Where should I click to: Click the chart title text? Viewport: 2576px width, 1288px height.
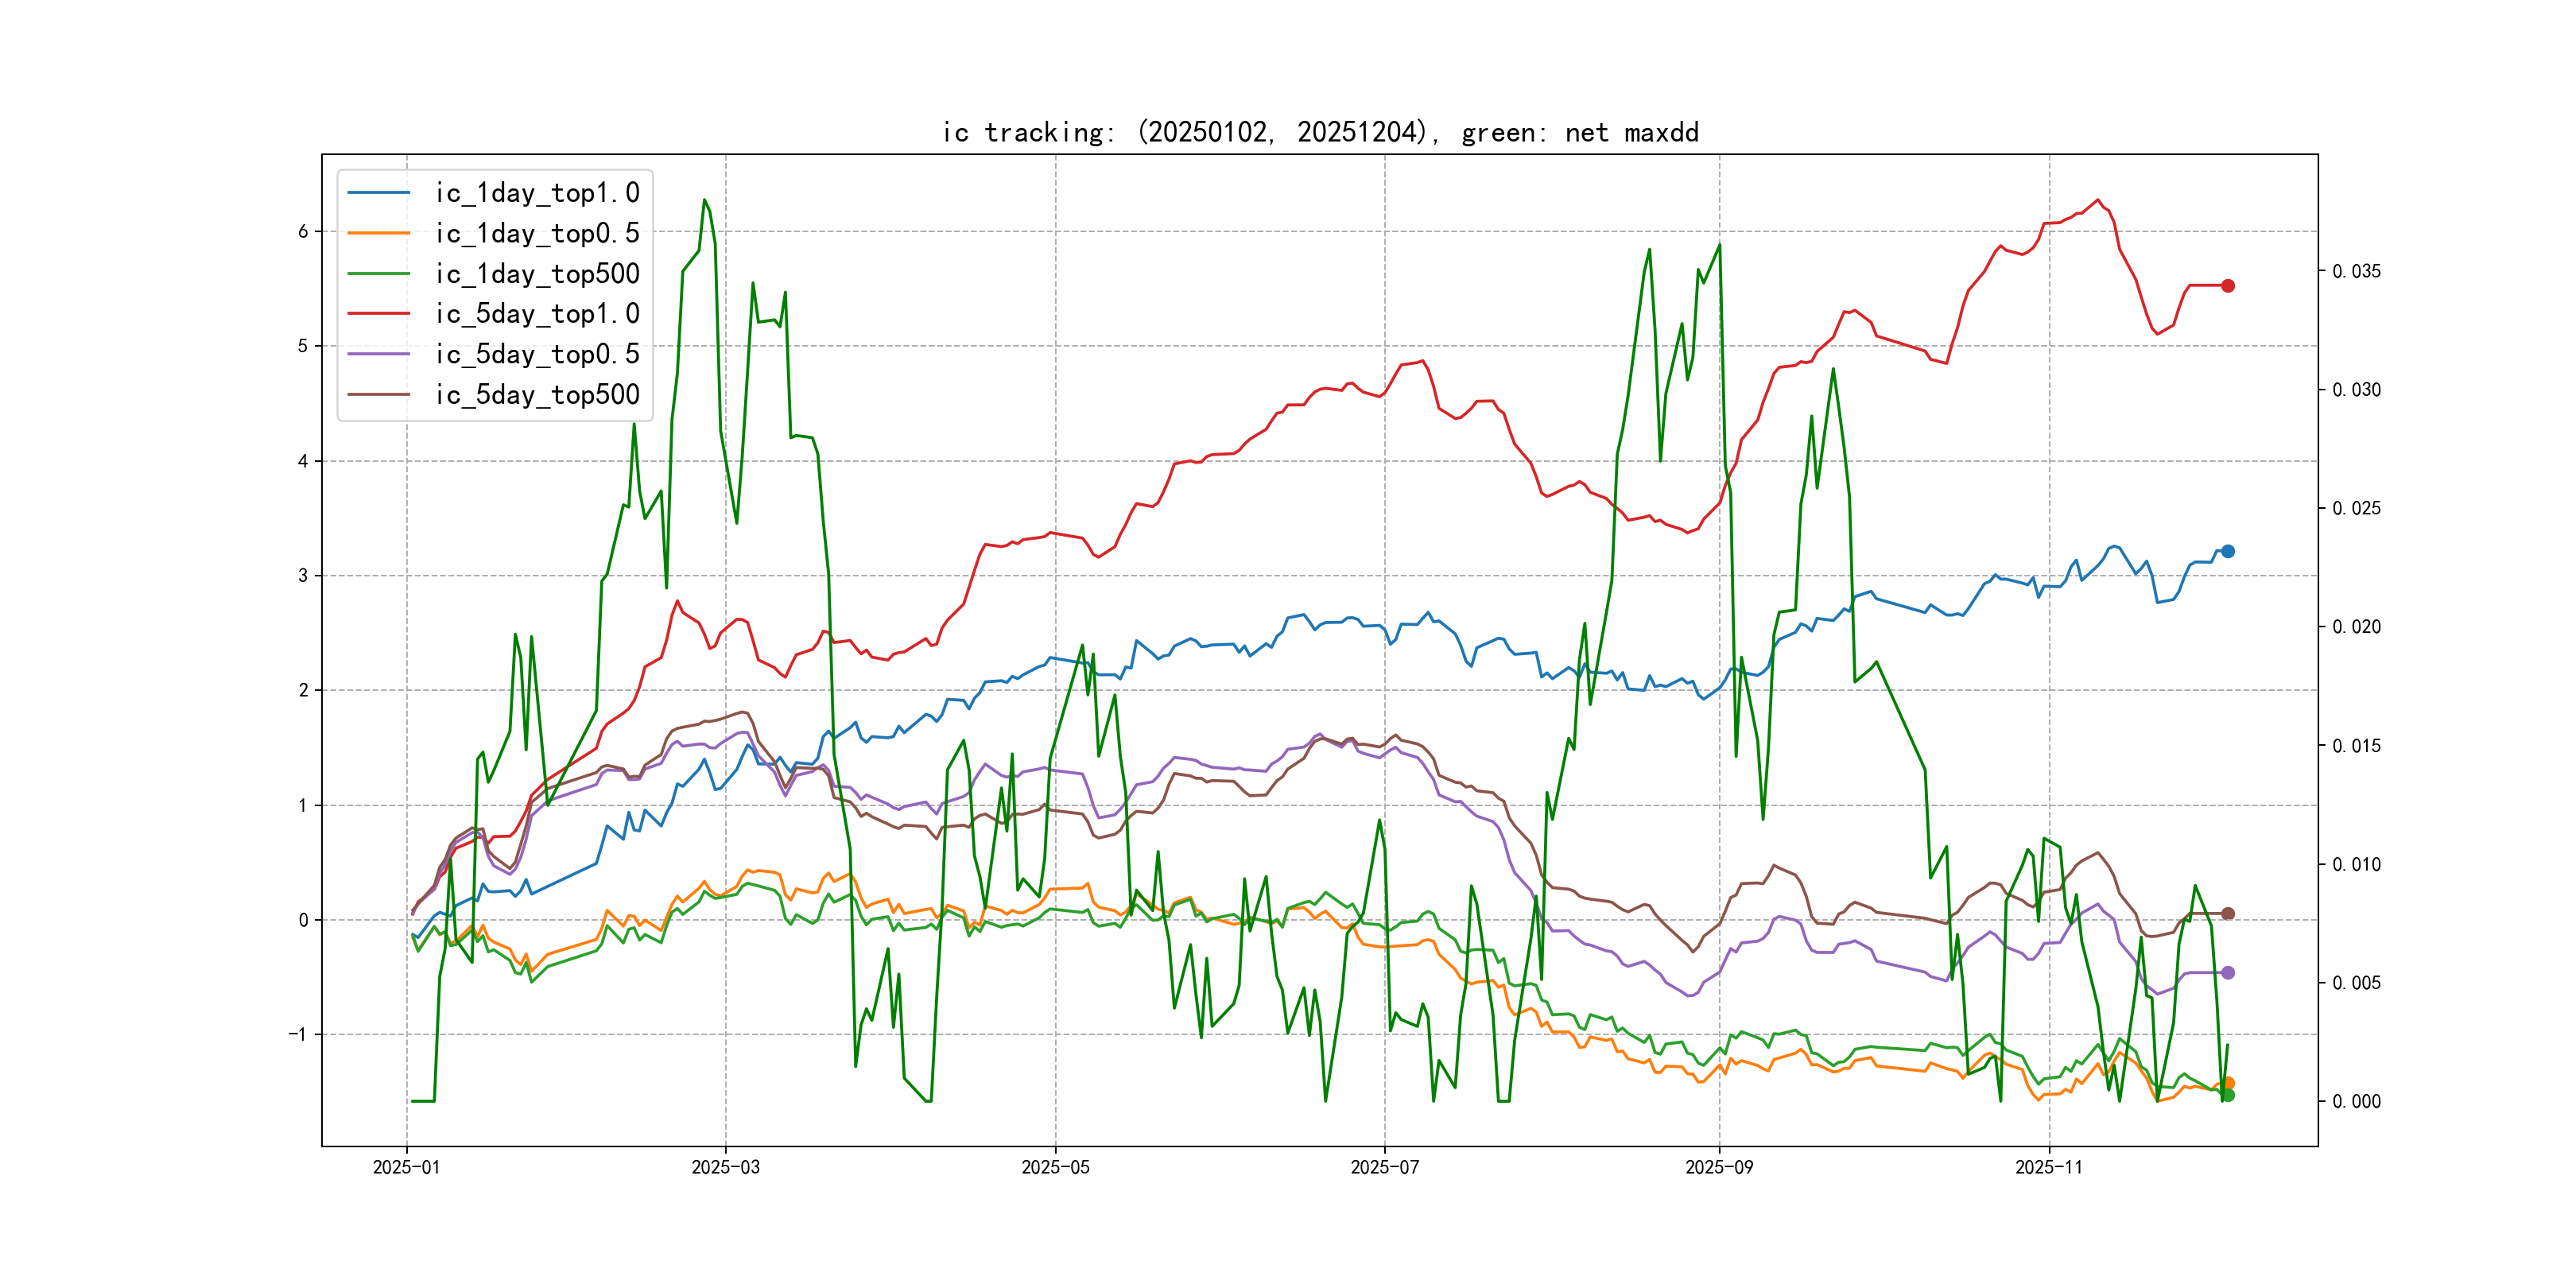pyautogui.click(x=1320, y=132)
